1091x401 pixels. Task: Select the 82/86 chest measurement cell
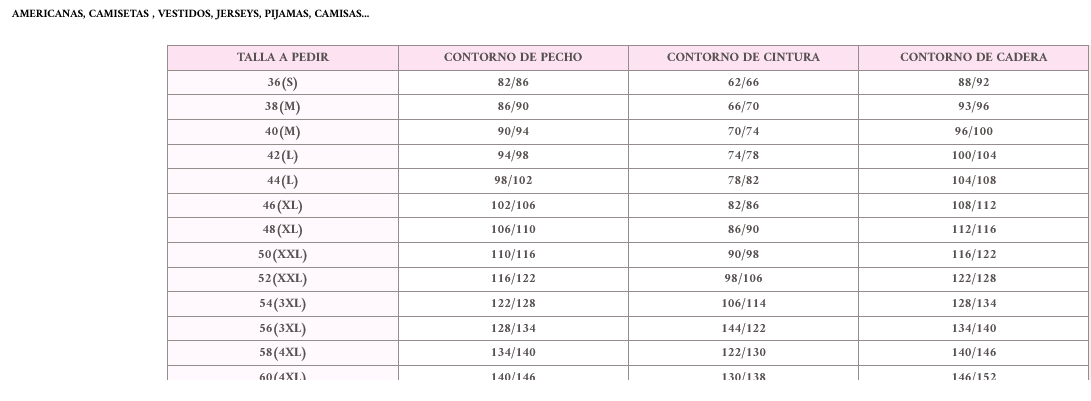tap(513, 82)
